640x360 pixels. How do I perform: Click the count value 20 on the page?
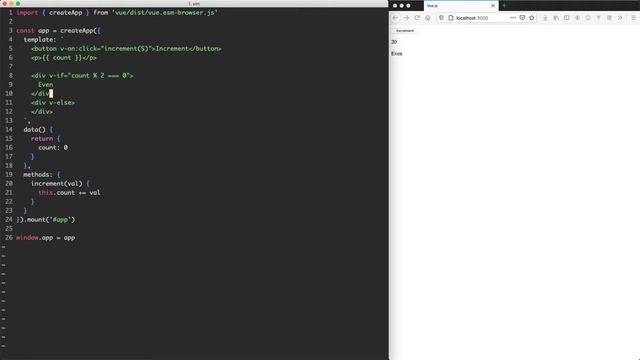click(x=394, y=42)
